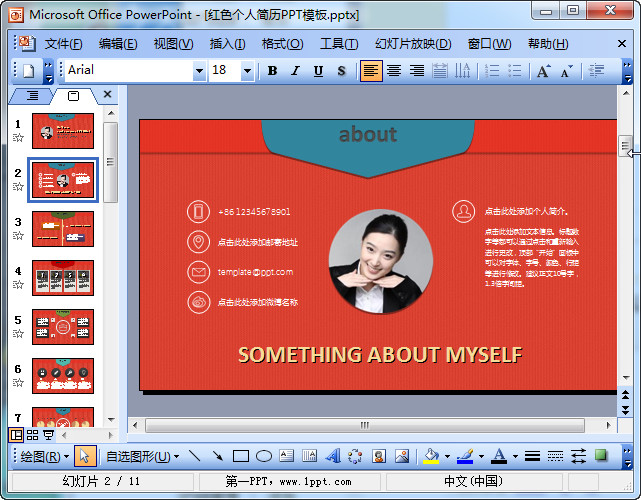Image resolution: width=641 pixels, height=500 pixels.
Task: Switch to slide sorter view
Action: pyautogui.click(x=33, y=435)
